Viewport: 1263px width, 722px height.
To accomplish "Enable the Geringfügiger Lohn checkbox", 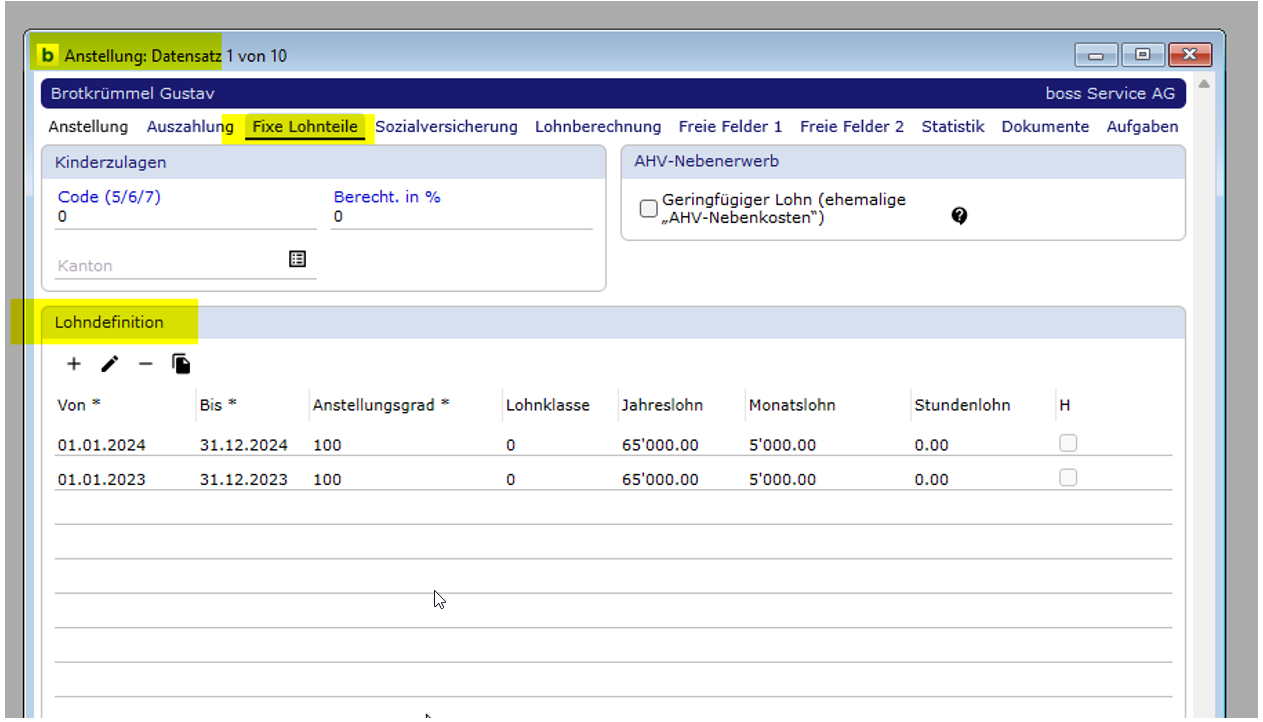I will [x=649, y=208].
